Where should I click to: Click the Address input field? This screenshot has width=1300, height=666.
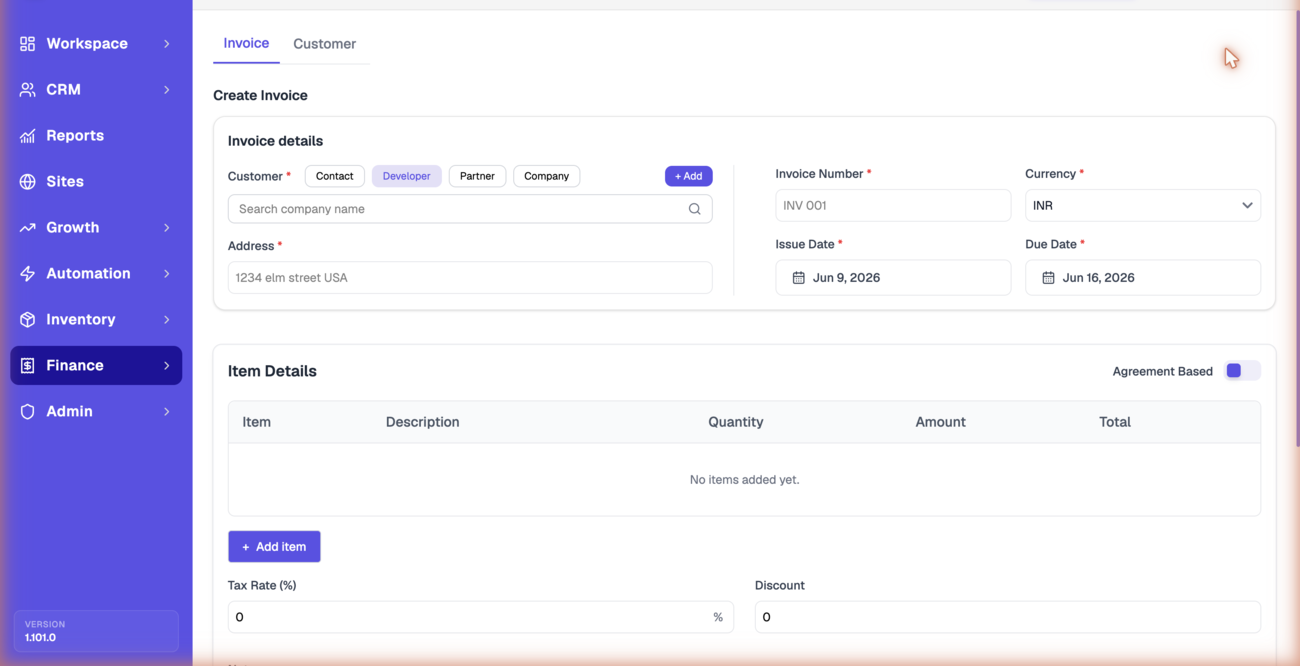470,278
